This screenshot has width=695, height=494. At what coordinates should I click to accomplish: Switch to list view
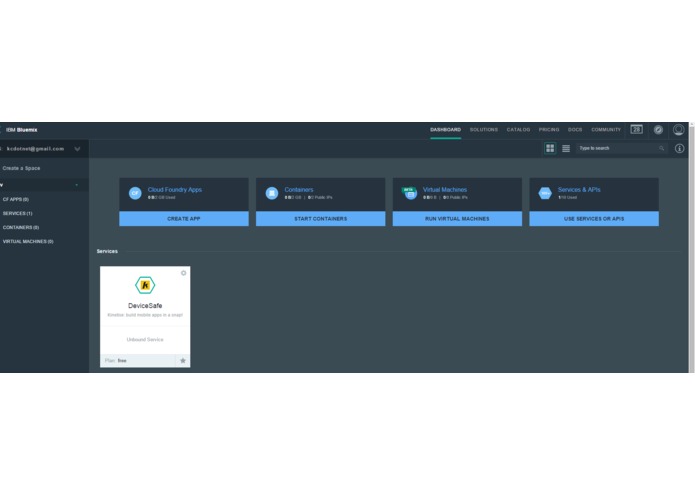point(566,148)
